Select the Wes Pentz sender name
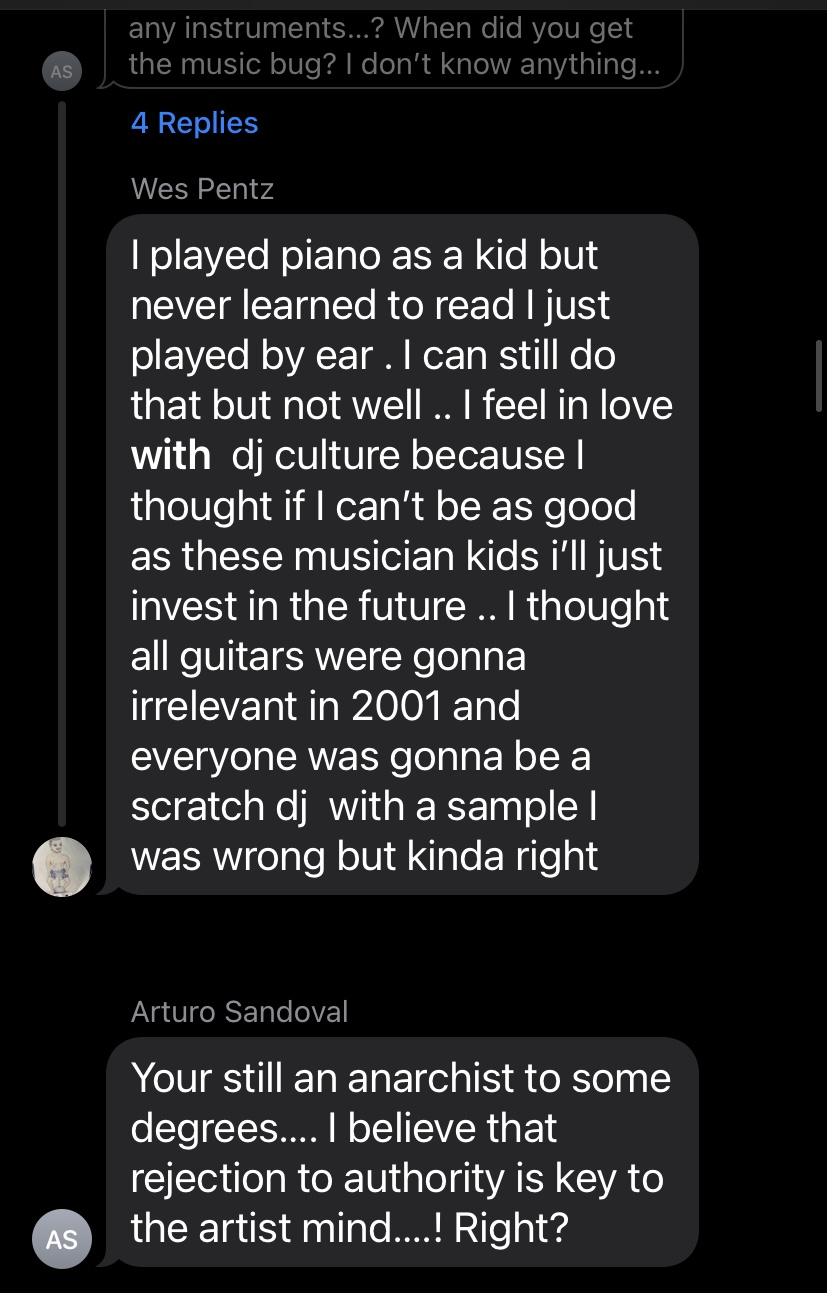Image resolution: width=827 pixels, height=1293 pixels. click(x=202, y=188)
